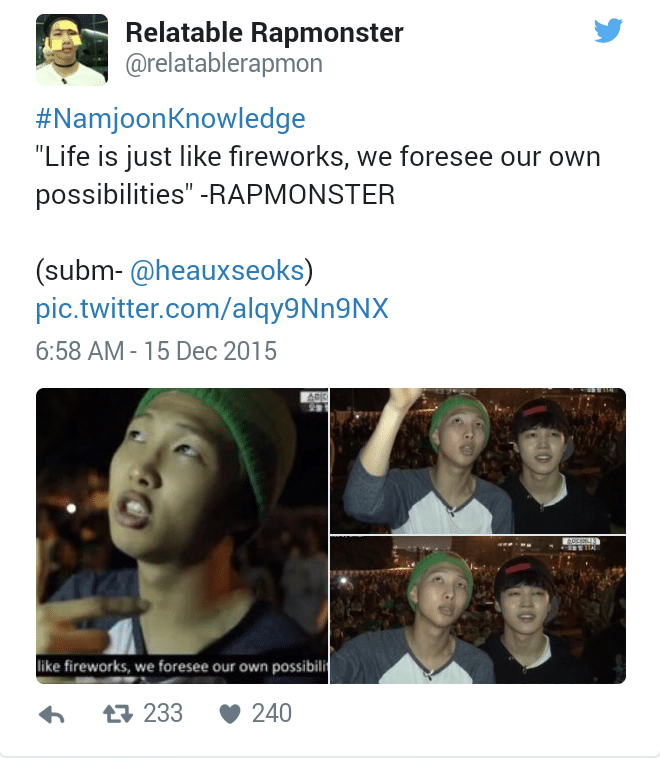The width and height of the screenshot is (660, 759).
Task: Open the Relatable Rapmonster profile avatar
Action: [x=72, y=50]
